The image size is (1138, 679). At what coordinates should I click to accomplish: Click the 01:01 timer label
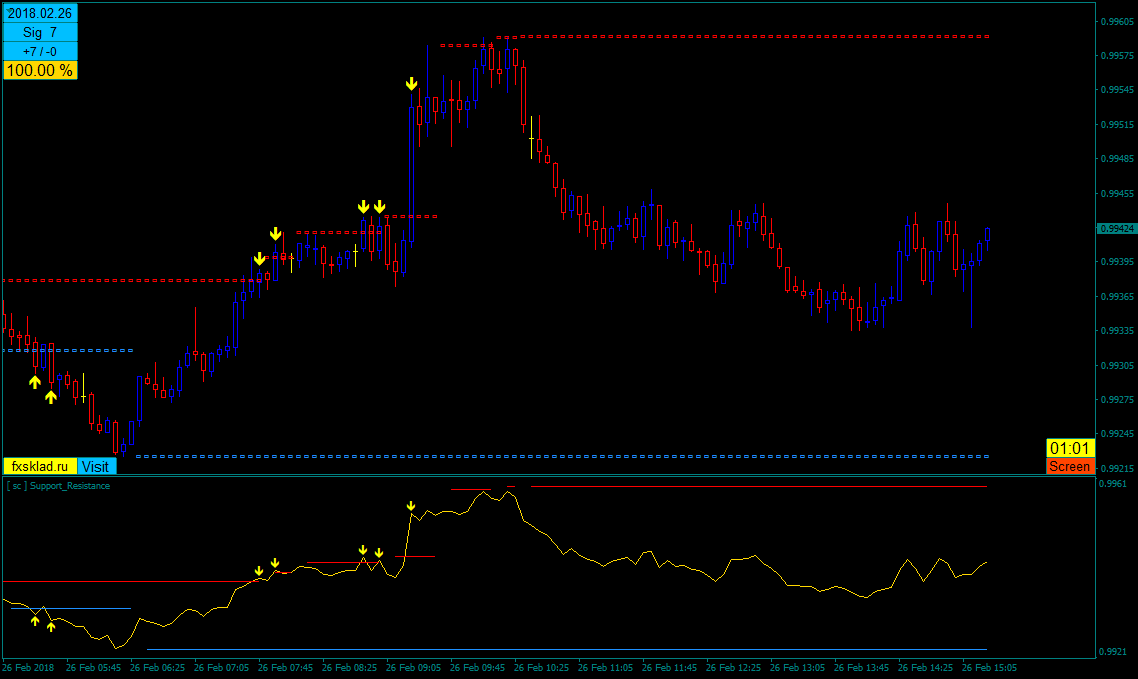[1070, 448]
